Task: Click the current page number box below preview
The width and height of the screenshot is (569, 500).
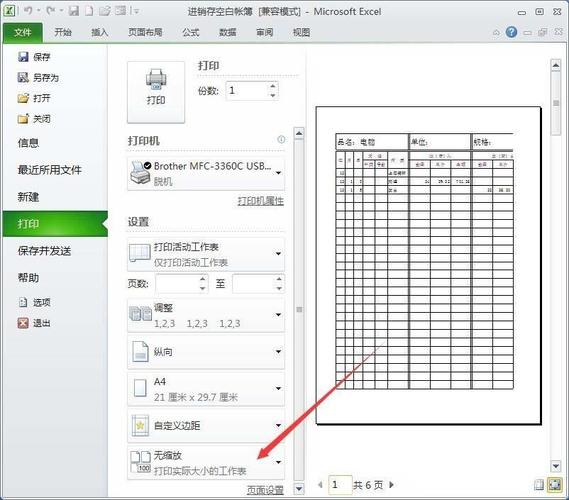Action: [x=340, y=484]
